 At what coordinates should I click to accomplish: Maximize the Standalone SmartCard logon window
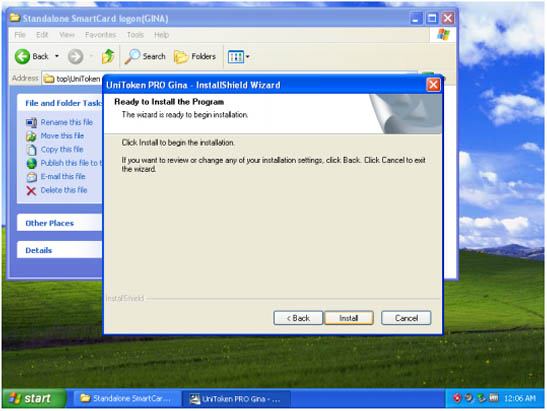pyautogui.click(x=432, y=18)
